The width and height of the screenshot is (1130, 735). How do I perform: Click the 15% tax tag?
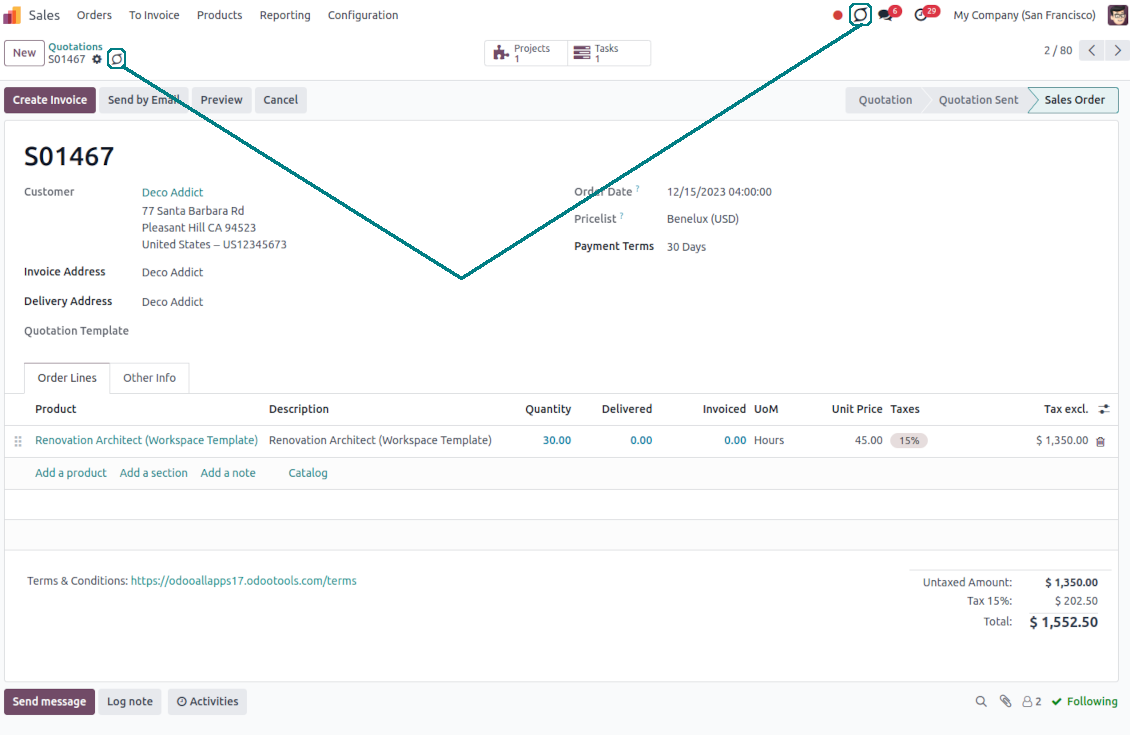tap(909, 440)
